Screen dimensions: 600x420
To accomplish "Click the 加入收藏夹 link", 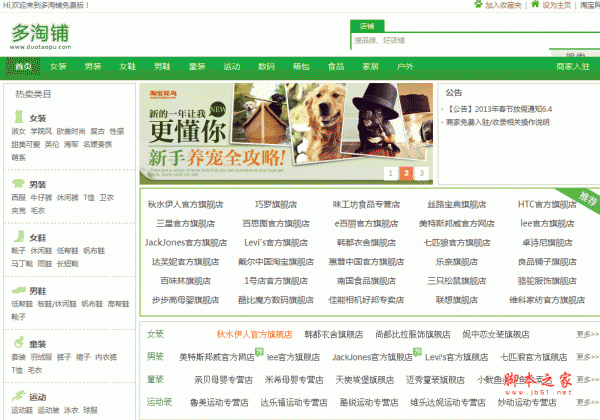I will (503, 5).
